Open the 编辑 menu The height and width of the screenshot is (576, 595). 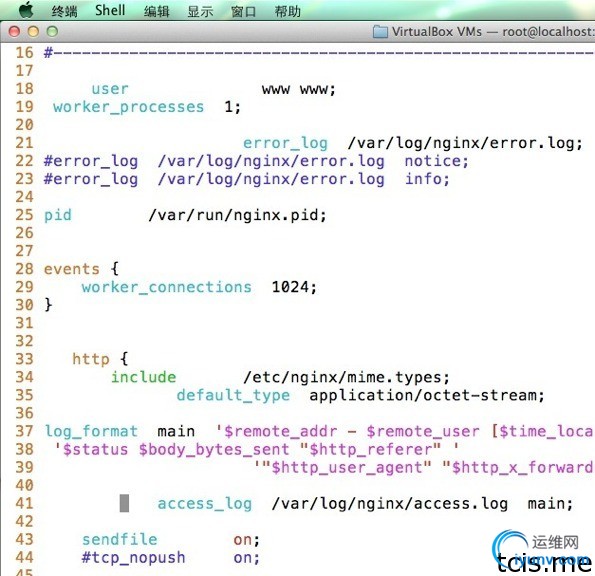[x=156, y=11]
